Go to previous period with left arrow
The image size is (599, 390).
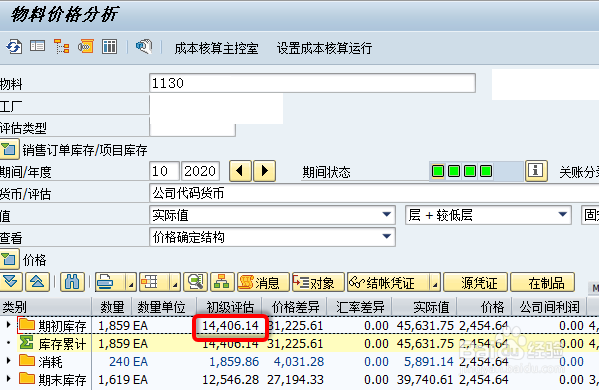coord(240,171)
